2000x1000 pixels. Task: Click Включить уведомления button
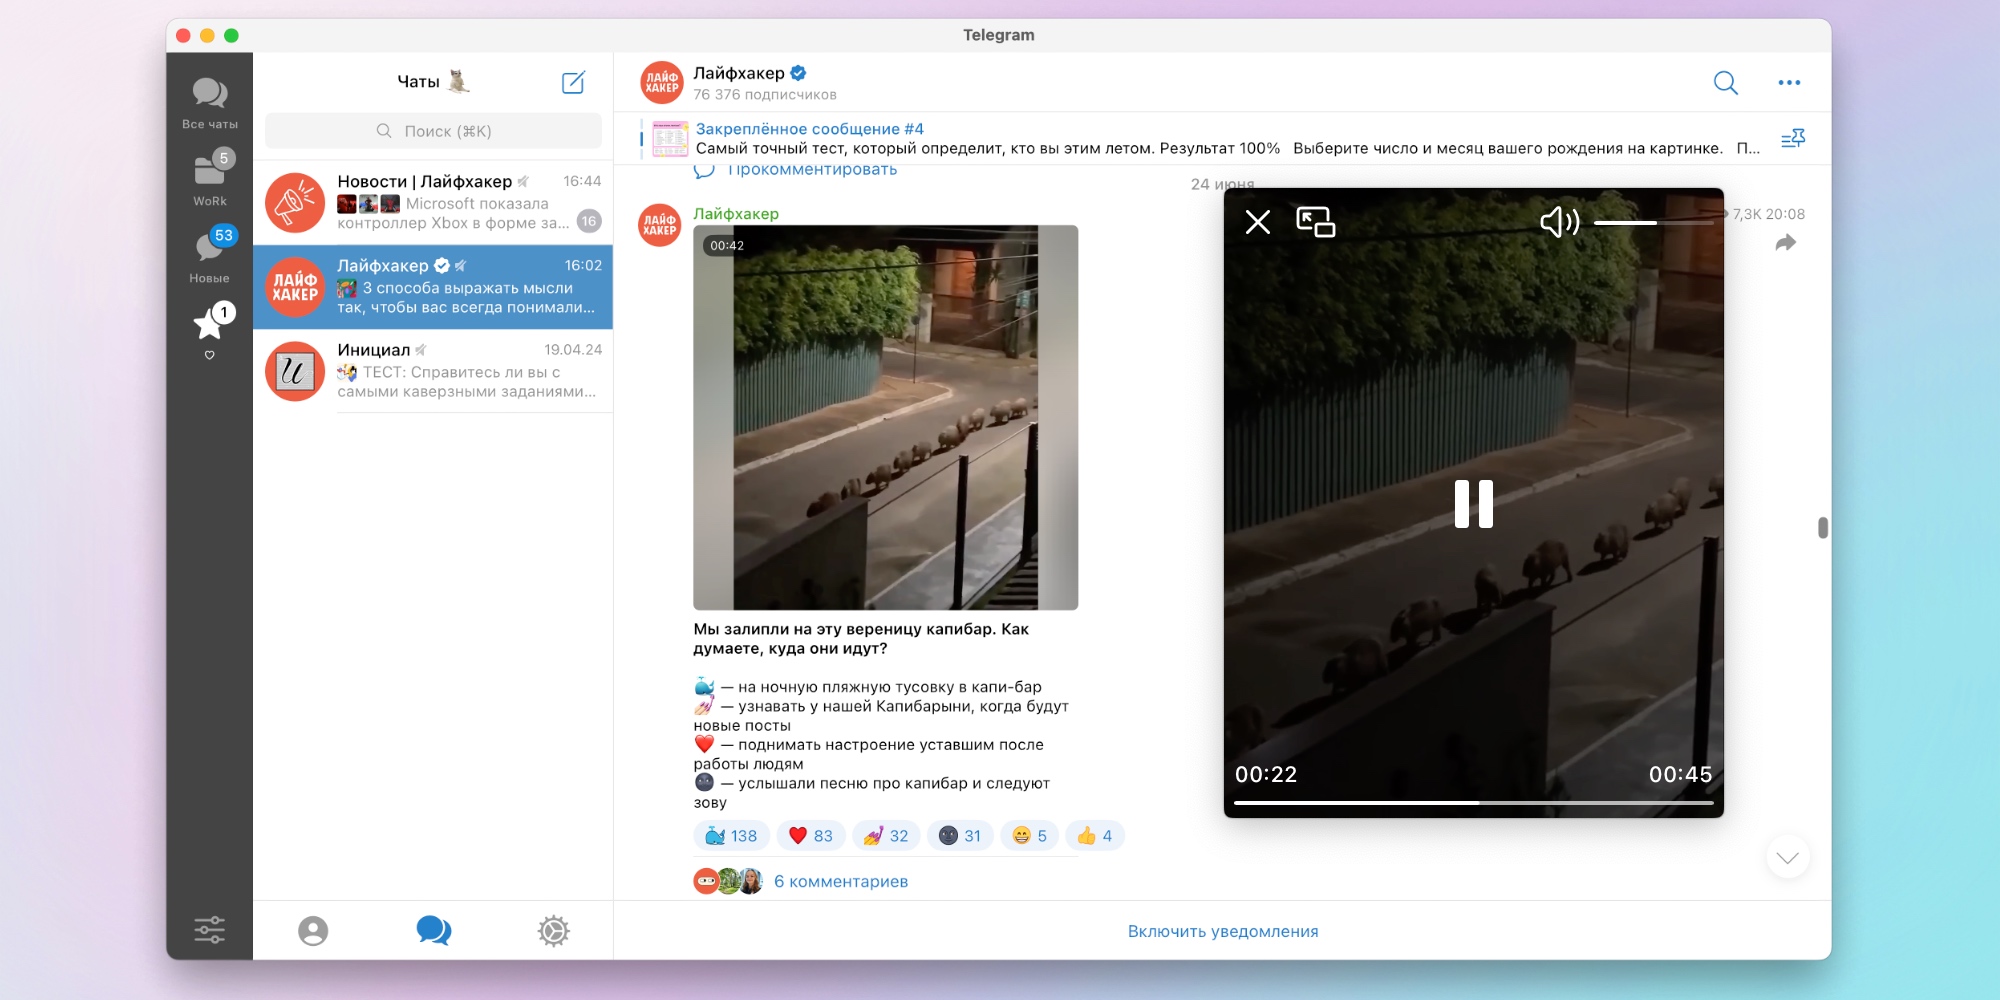click(x=1222, y=931)
